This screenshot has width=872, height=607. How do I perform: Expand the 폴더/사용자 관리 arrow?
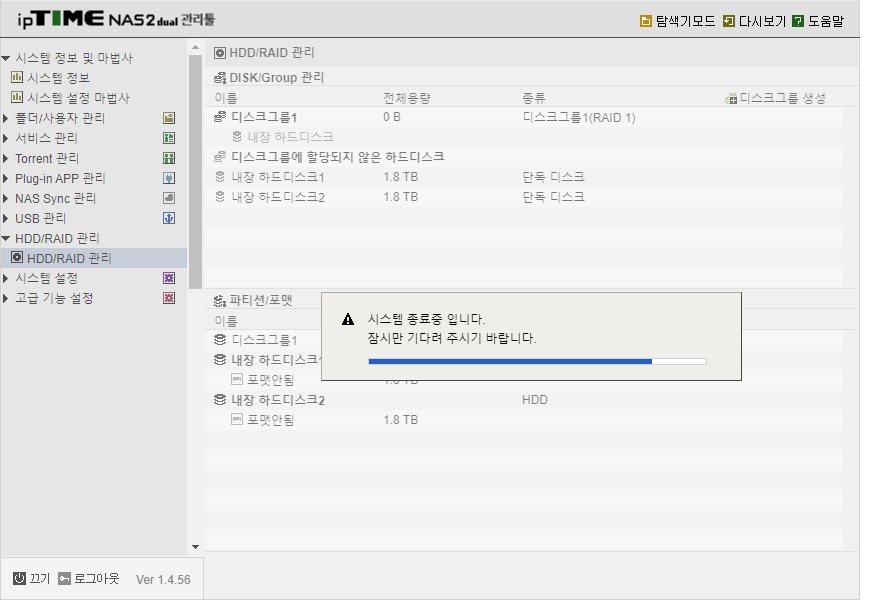click(x=6, y=118)
